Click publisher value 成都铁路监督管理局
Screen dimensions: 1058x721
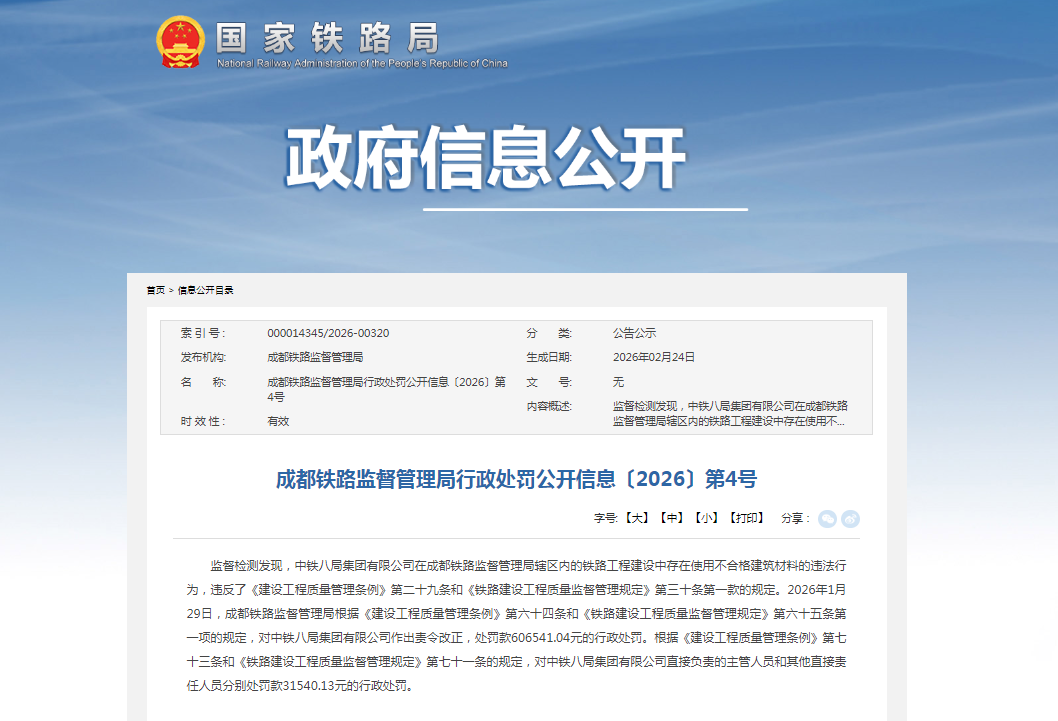[315, 357]
